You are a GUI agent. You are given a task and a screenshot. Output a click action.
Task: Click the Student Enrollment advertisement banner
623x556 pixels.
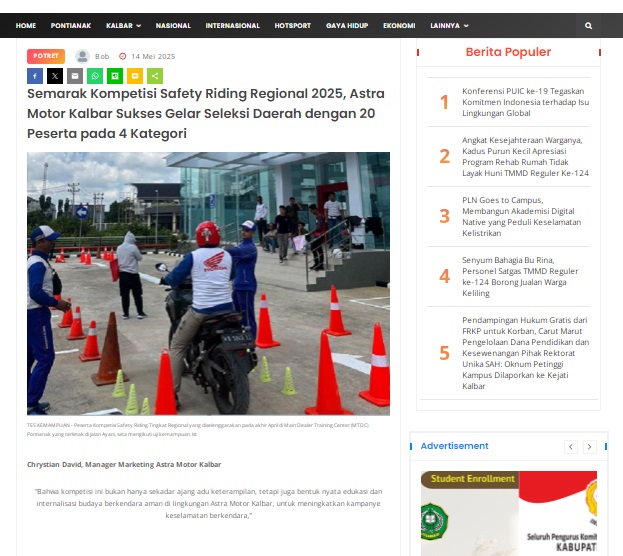(x=509, y=513)
